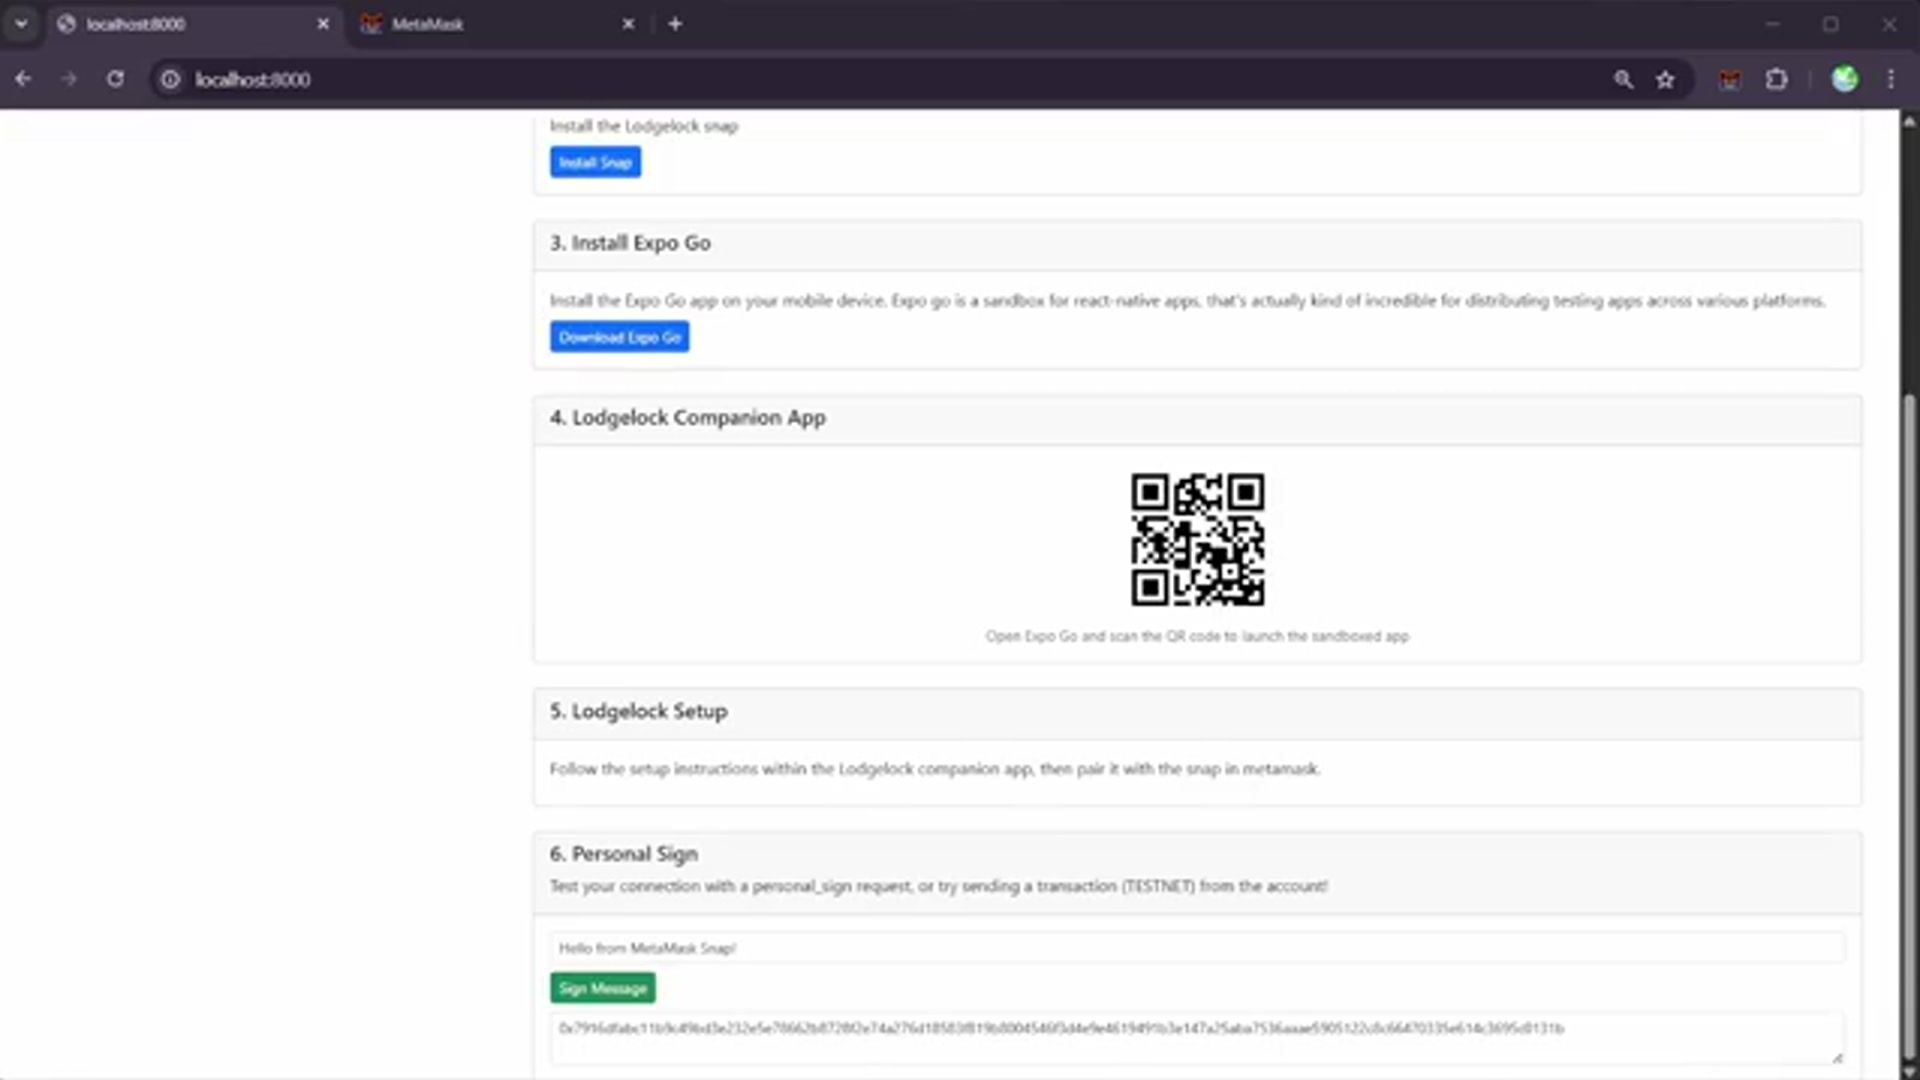Reload the localhost page
The width and height of the screenshot is (1920, 1080).
click(115, 79)
